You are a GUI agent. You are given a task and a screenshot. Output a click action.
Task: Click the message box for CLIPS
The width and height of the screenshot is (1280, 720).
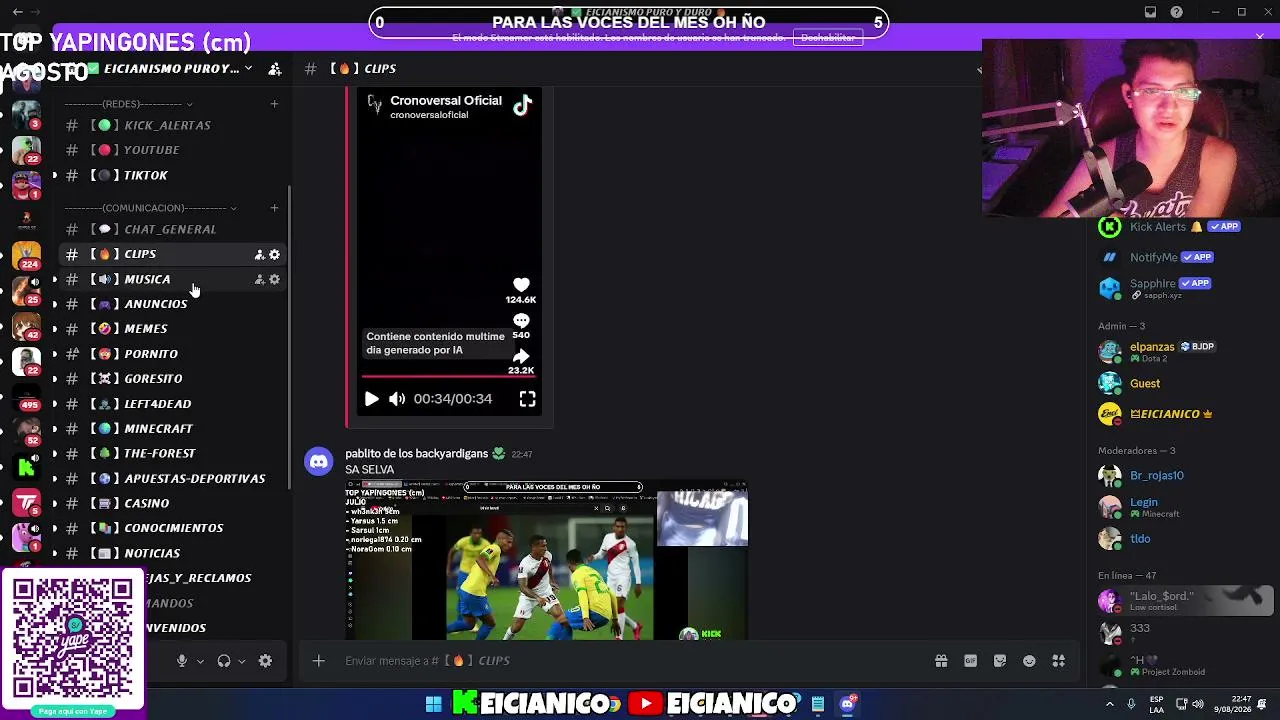point(630,661)
